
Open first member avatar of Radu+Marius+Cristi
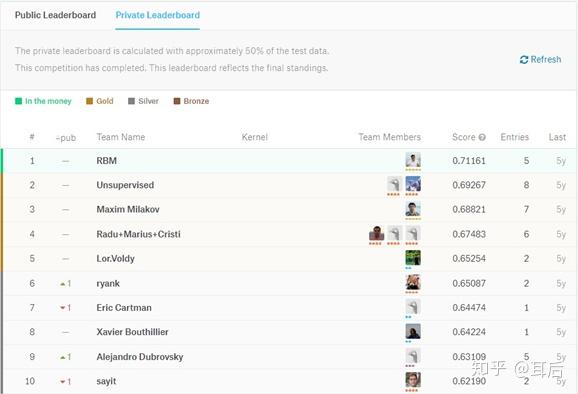[376, 233]
